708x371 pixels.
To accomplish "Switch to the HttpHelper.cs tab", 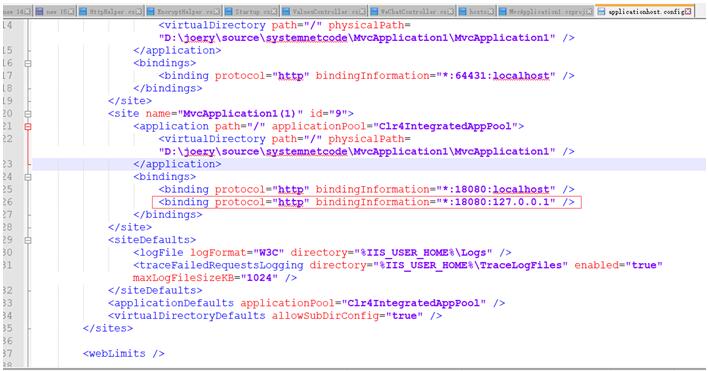I will (x=111, y=11).
